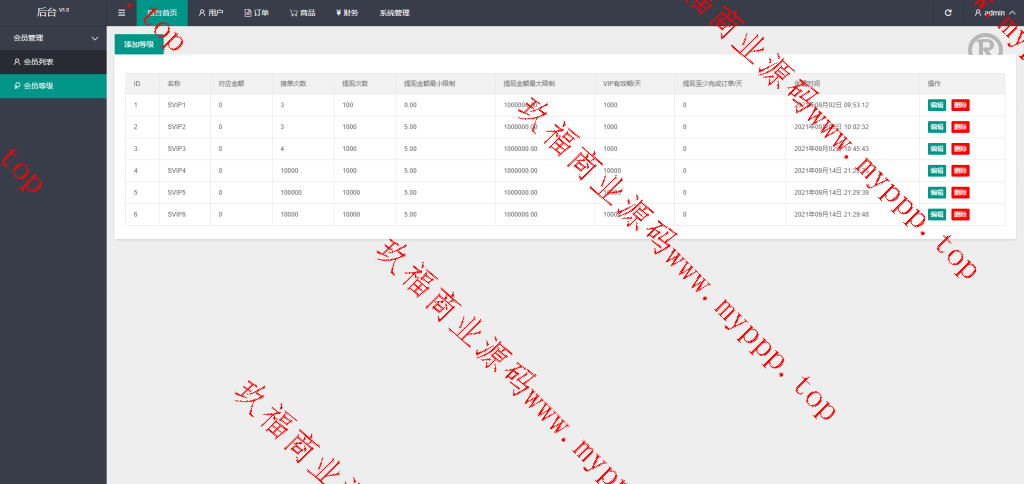The height and width of the screenshot is (484, 1024).
Task: Expand the admin account dropdown
Action: [988, 13]
